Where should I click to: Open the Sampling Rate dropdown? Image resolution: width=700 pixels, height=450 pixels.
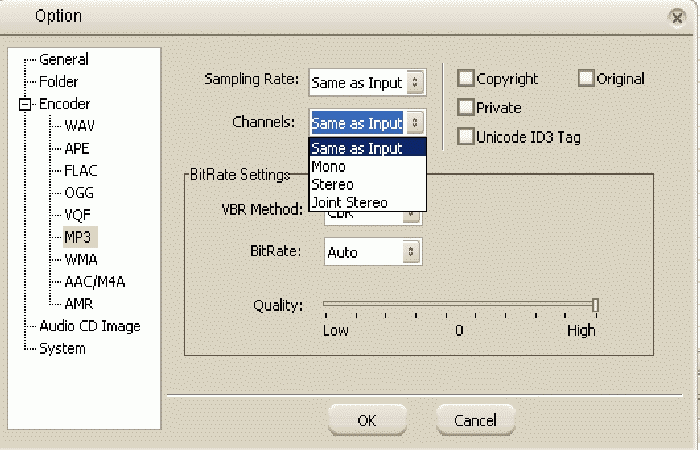tap(416, 82)
